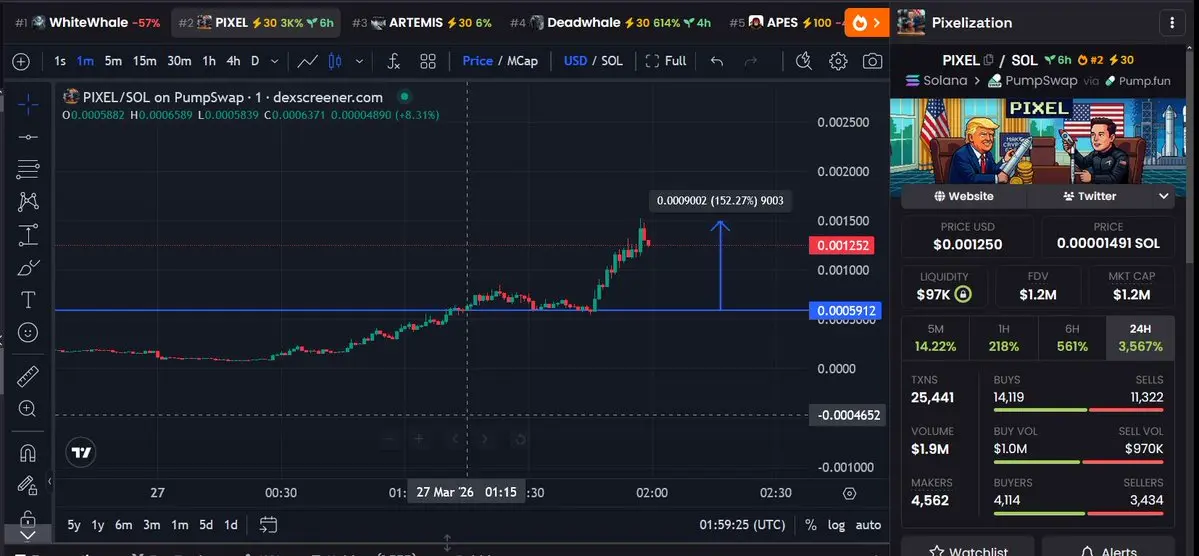
Task: Open chart settings gear
Action: coord(838,61)
